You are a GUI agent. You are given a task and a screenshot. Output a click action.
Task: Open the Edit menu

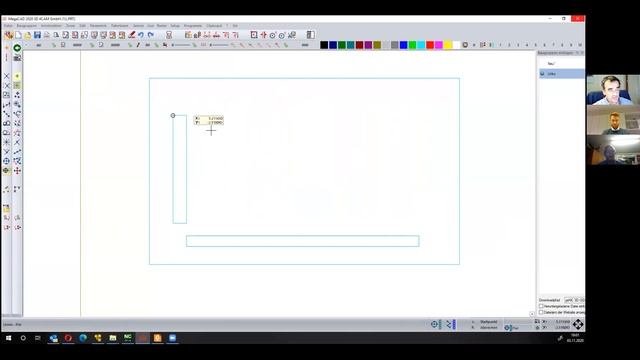coord(83,26)
